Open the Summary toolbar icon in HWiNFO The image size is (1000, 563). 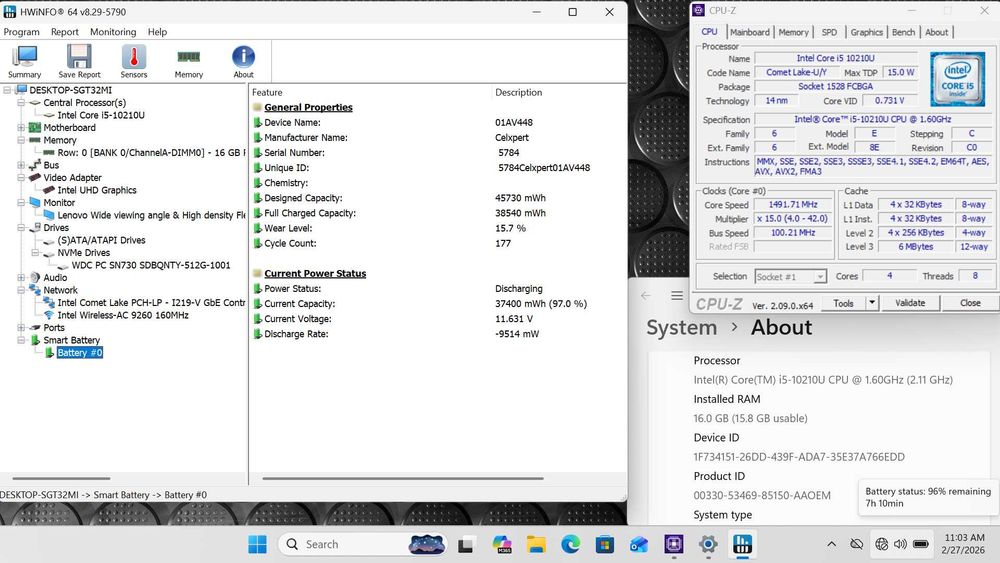(24, 62)
